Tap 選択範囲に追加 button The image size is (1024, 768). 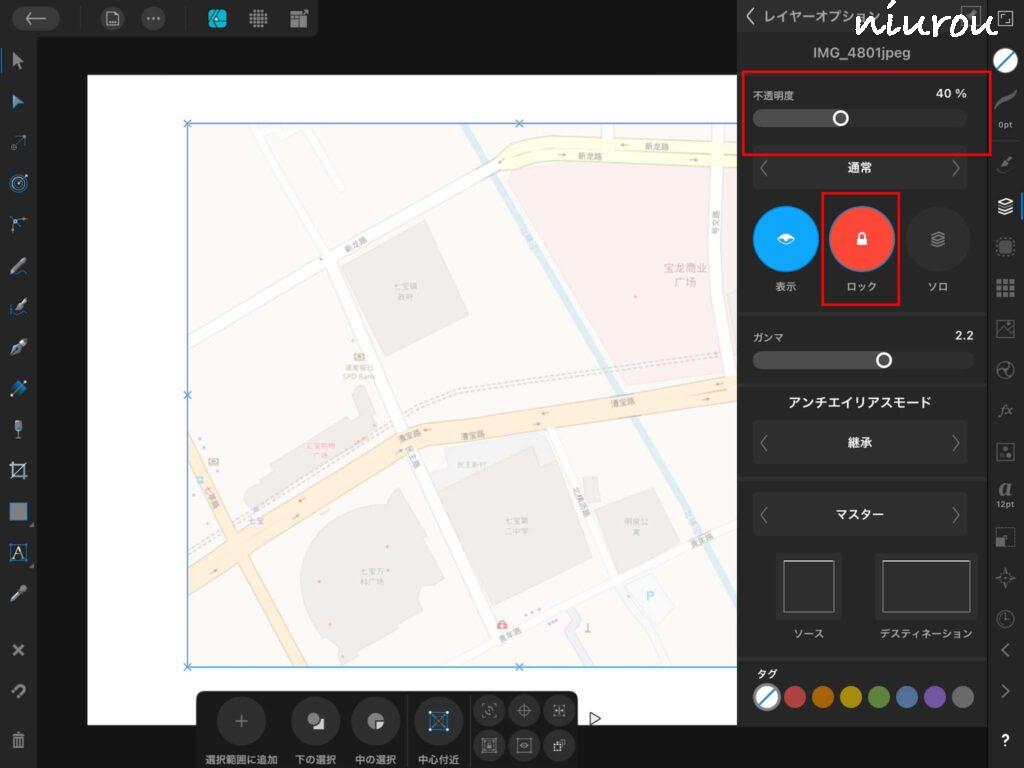[x=241, y=721]
